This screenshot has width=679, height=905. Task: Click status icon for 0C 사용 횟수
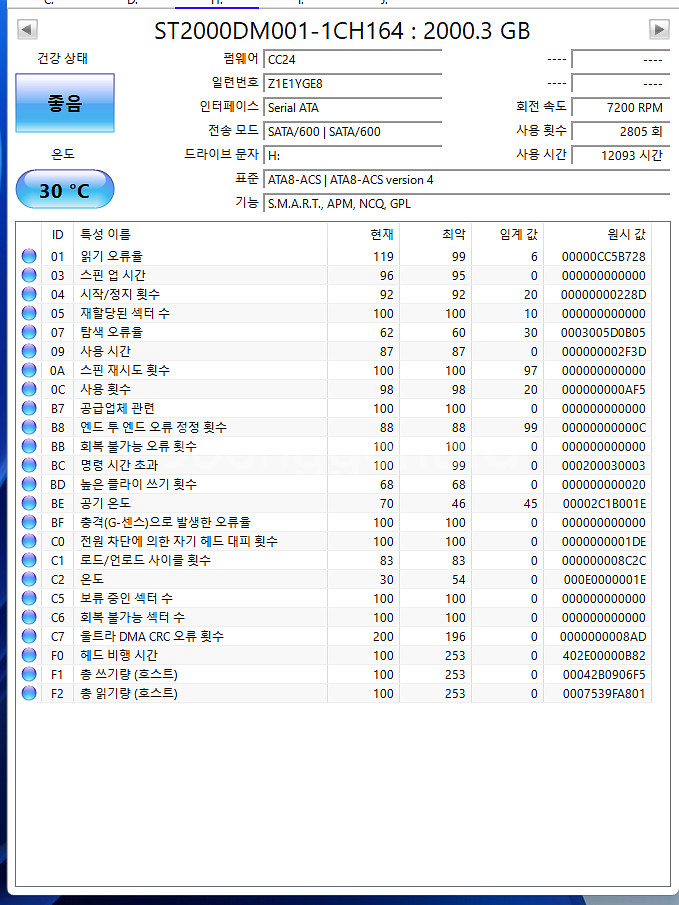[x=29, y=390]
